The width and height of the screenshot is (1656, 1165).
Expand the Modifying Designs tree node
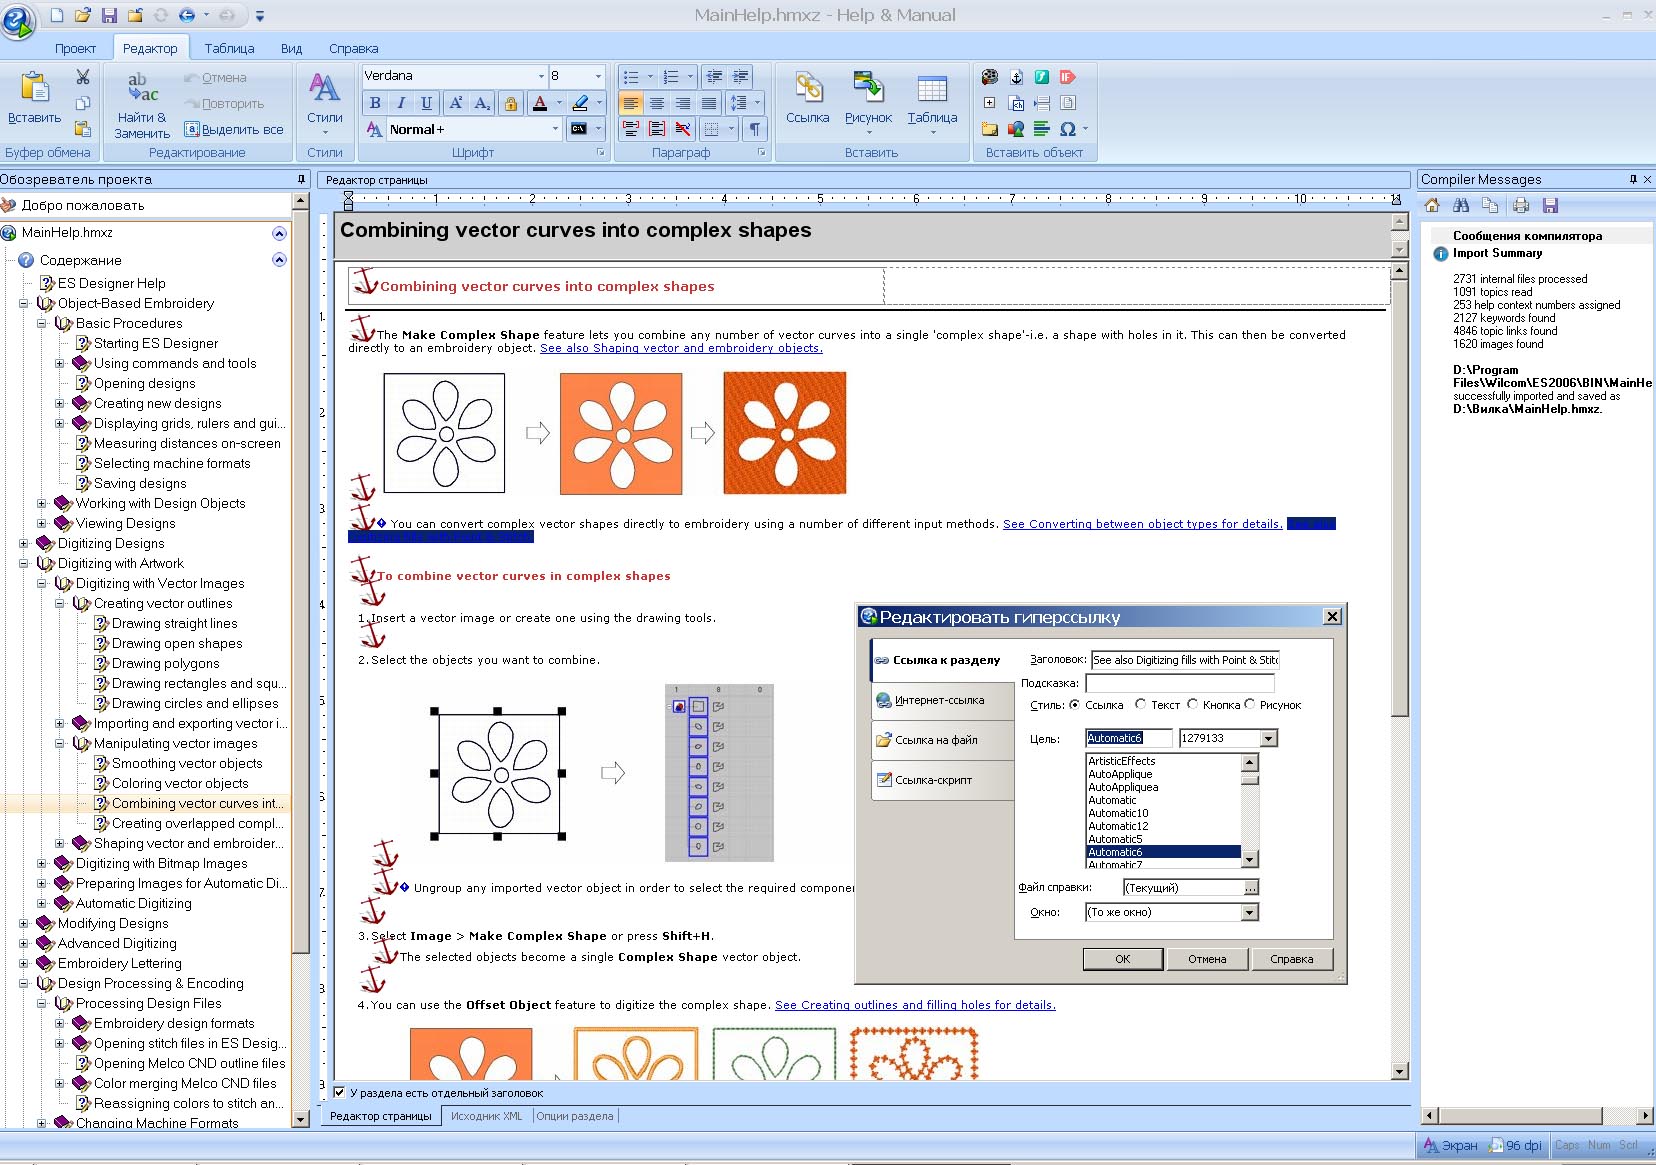24,924
